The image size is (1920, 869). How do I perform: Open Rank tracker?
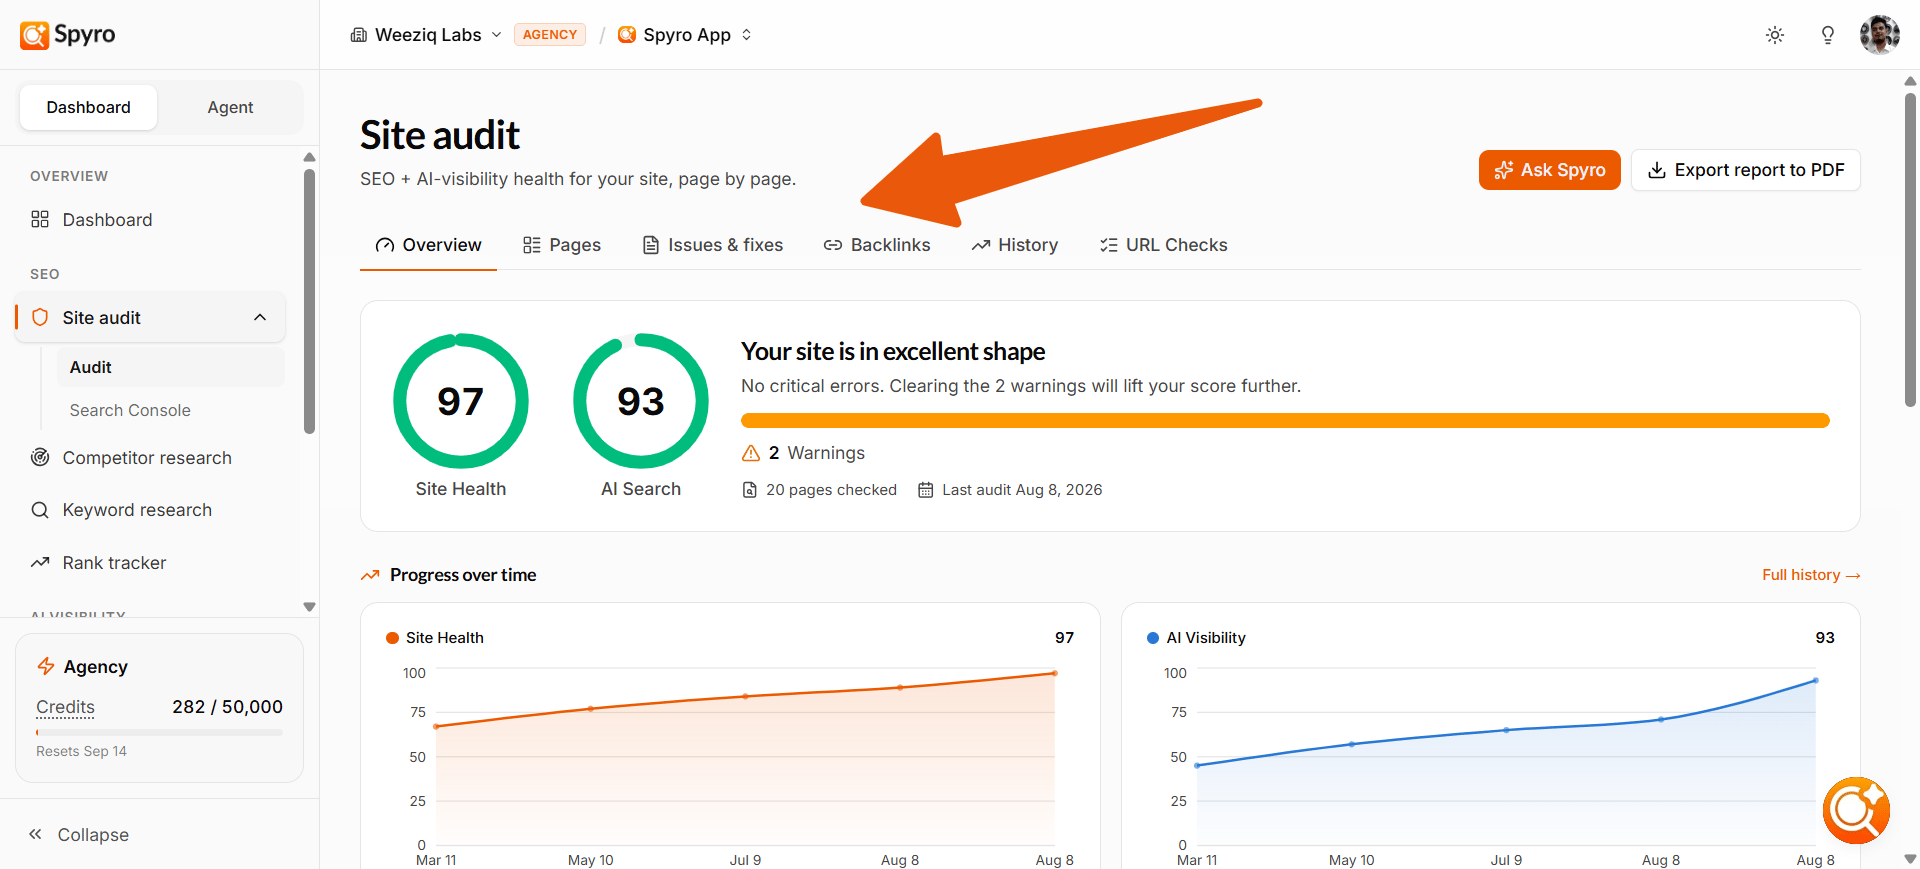tap(150, 563)
